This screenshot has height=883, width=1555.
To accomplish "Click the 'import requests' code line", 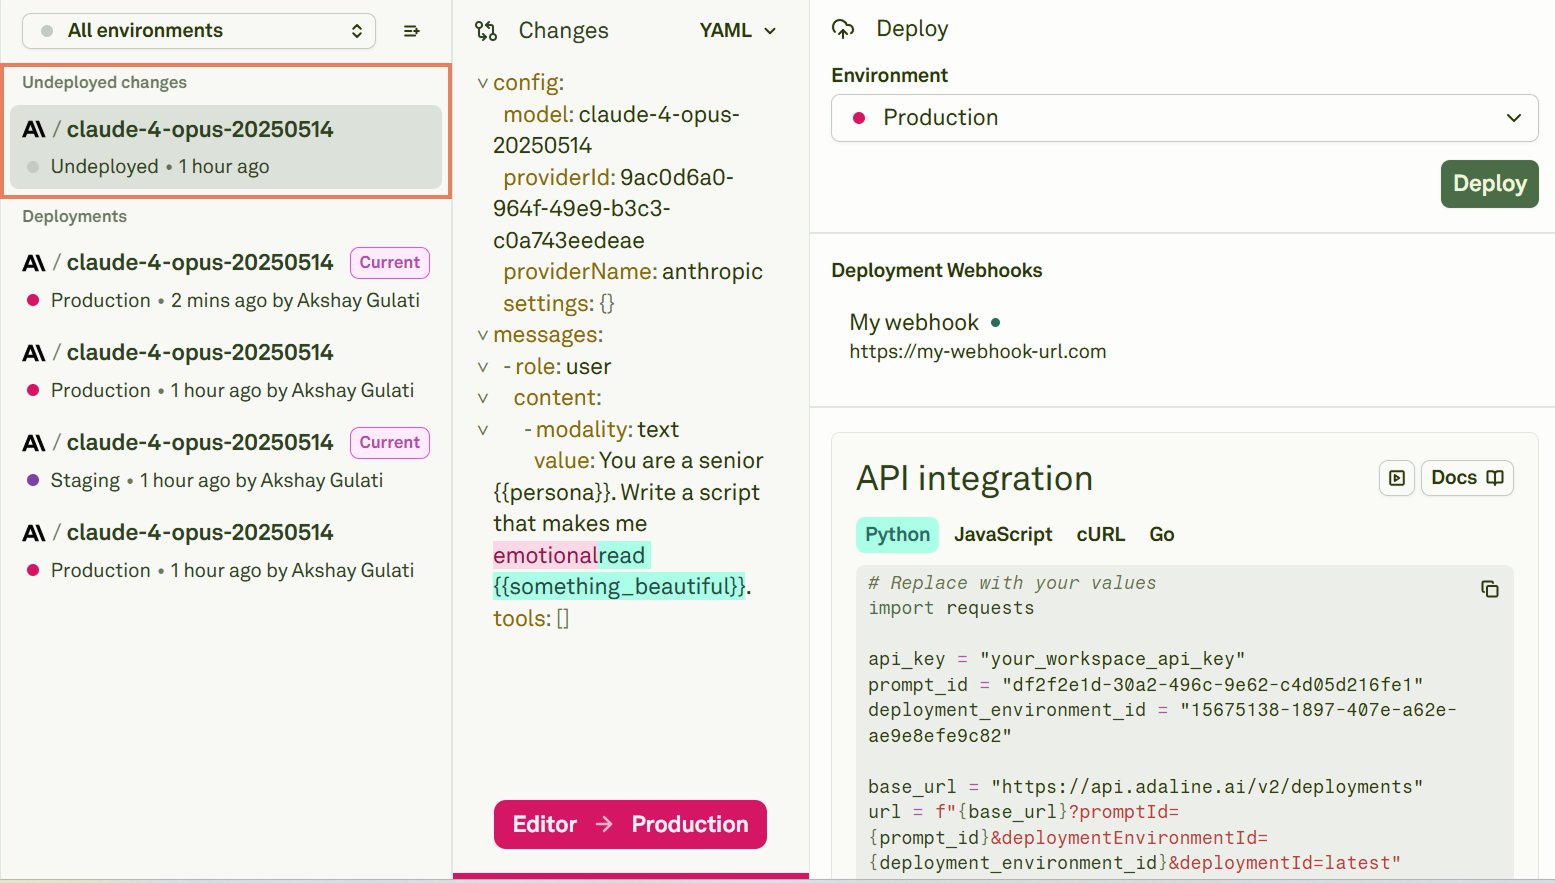I will [x=951, y=609].
